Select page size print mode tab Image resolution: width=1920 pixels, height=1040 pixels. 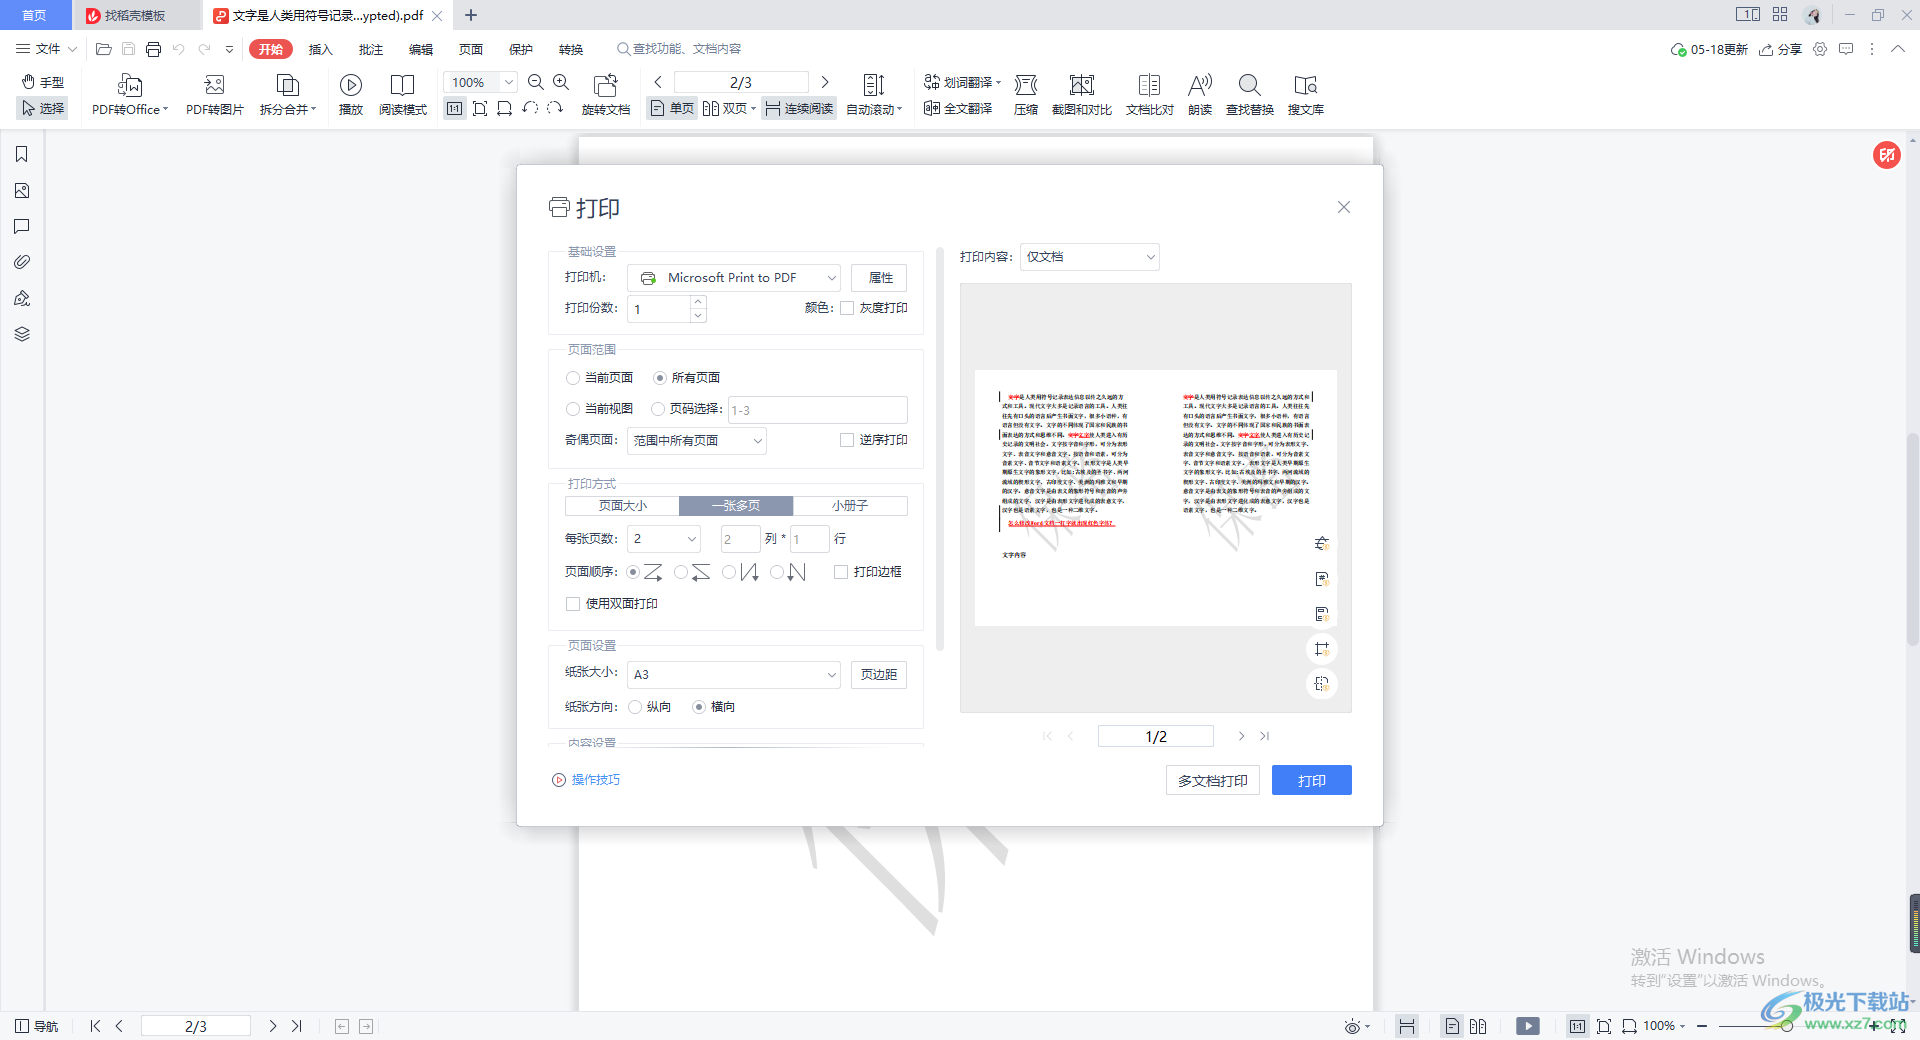point(622,506)
